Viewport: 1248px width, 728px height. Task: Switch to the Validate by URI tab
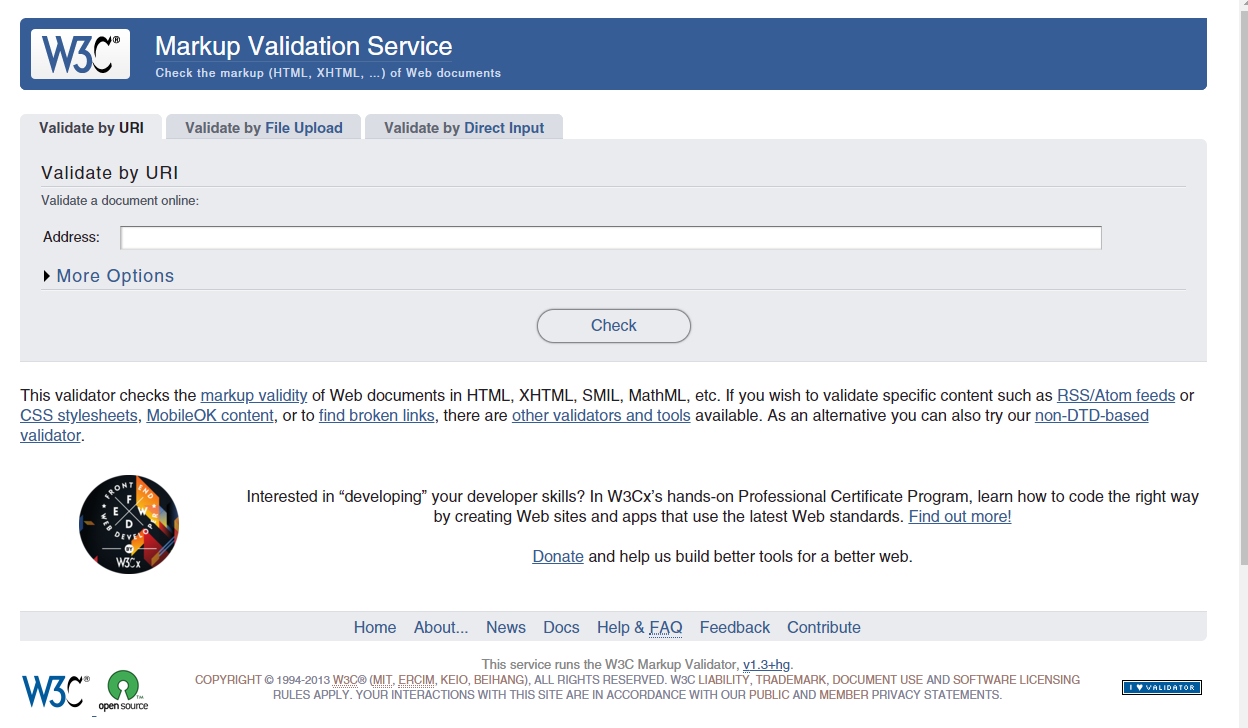tap(91, 128)
